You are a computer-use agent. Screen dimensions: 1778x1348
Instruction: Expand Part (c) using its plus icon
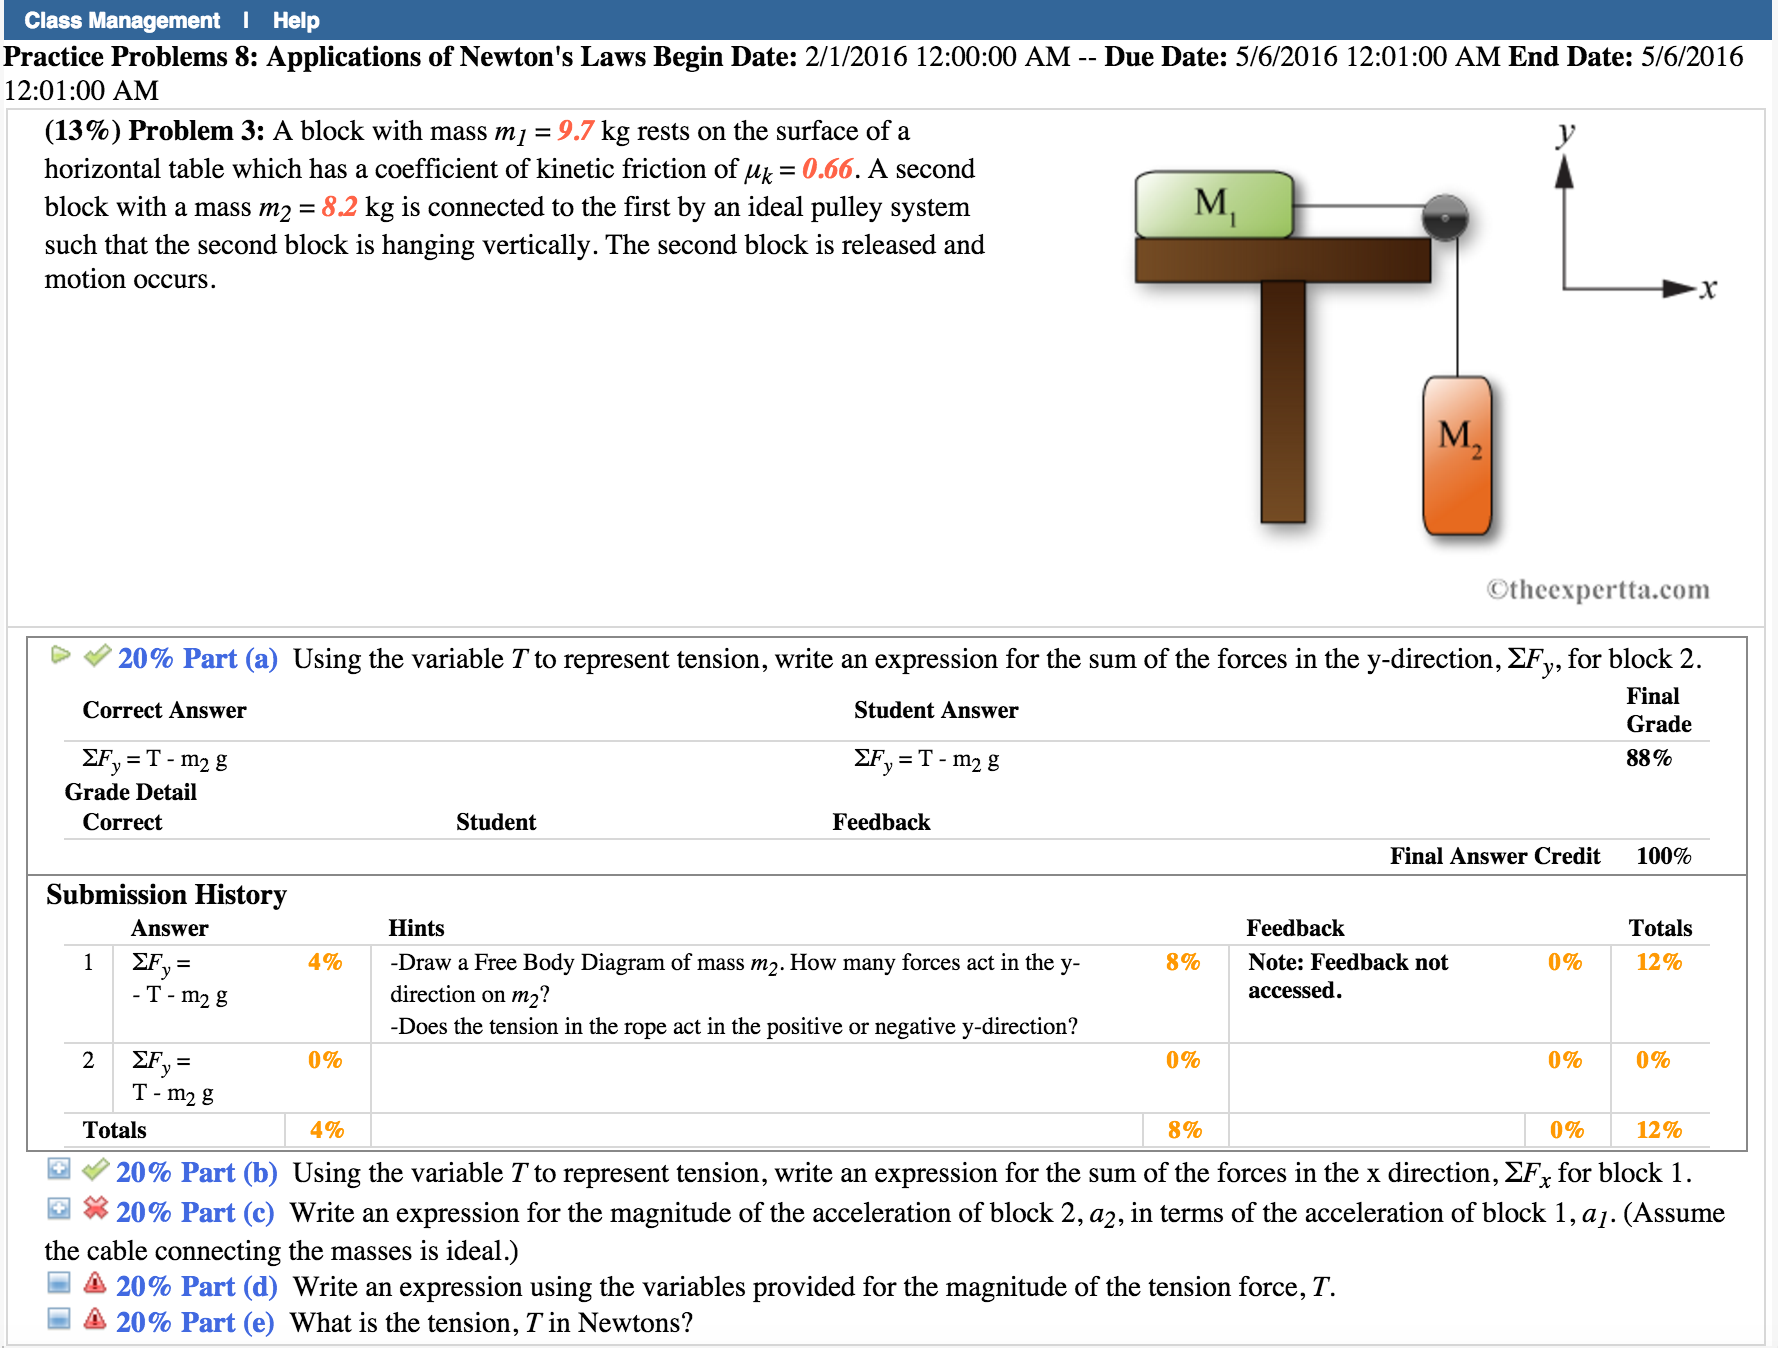(56, 1211)
